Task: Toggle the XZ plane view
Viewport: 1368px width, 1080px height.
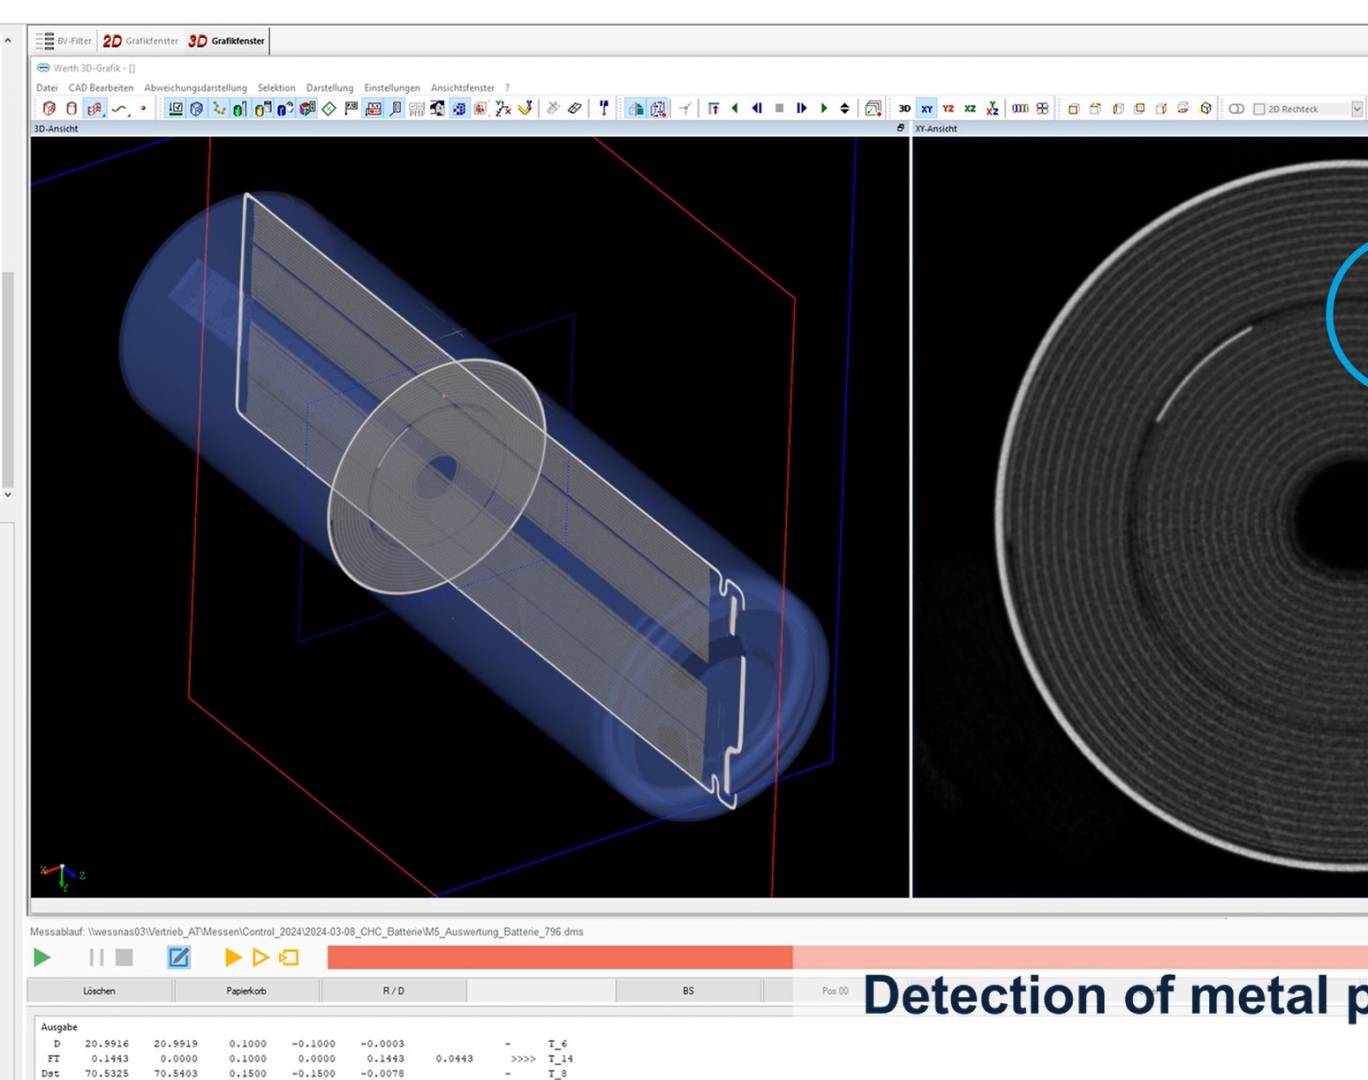Action: [x=970, y=108]
